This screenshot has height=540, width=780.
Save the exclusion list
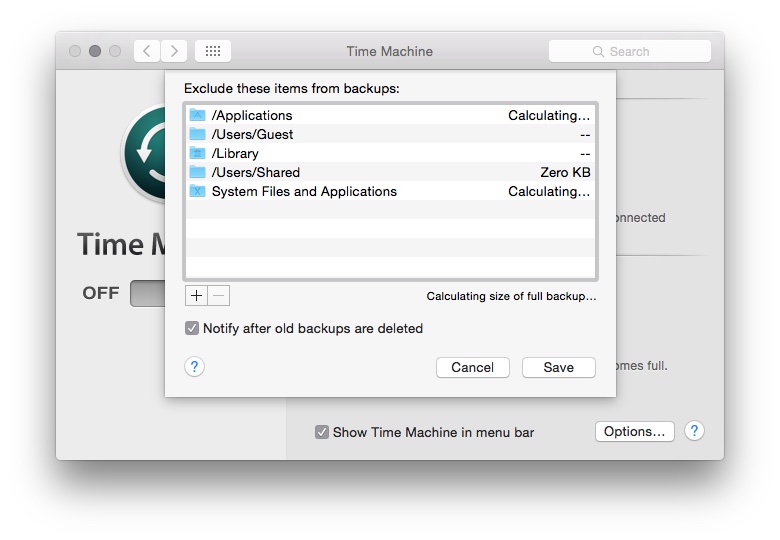tap(559, 367)
